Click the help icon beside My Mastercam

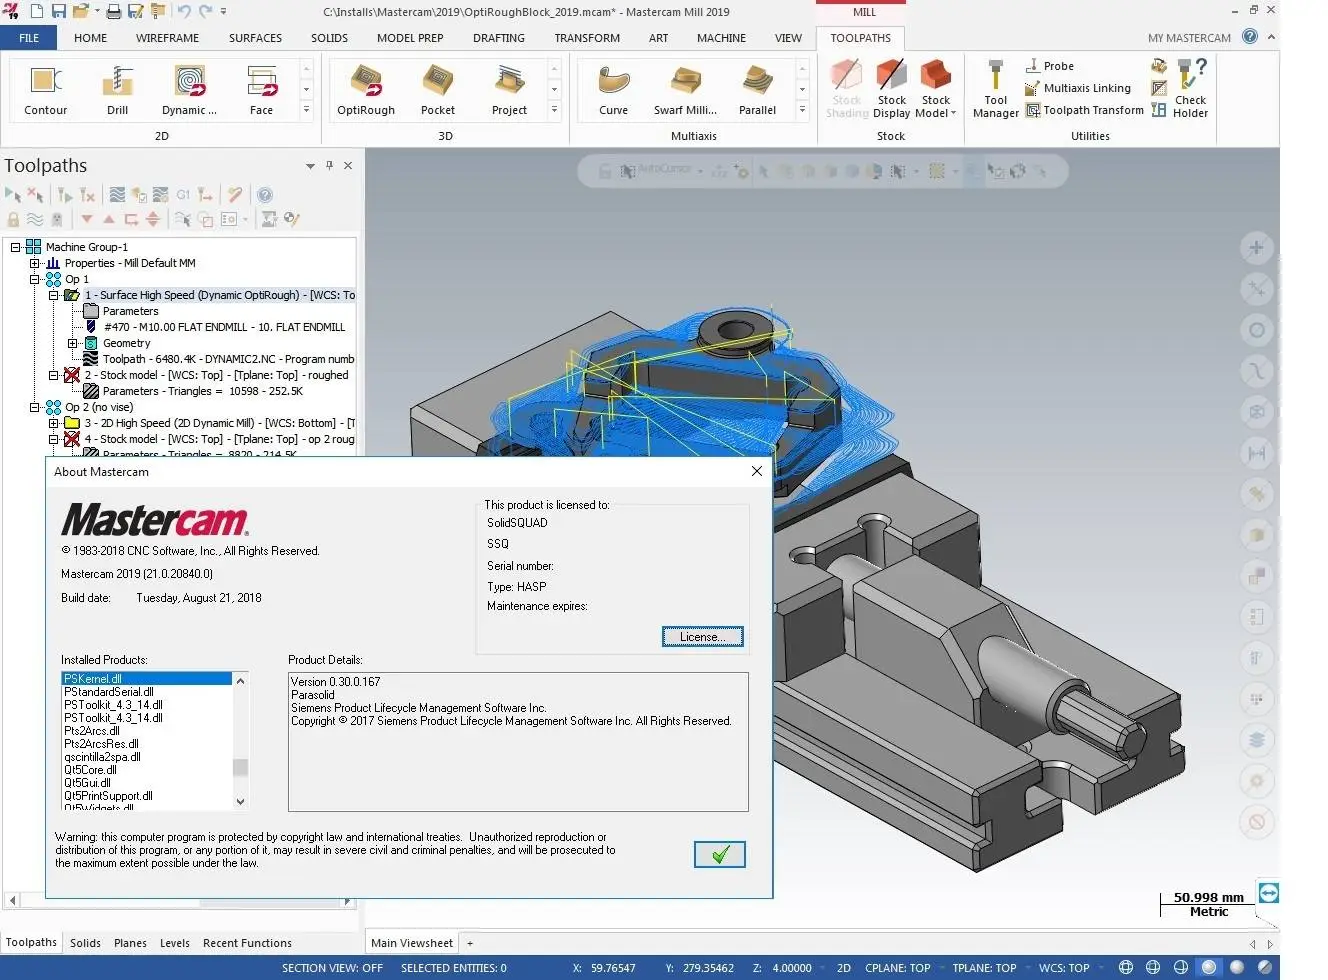[1250, 37]
